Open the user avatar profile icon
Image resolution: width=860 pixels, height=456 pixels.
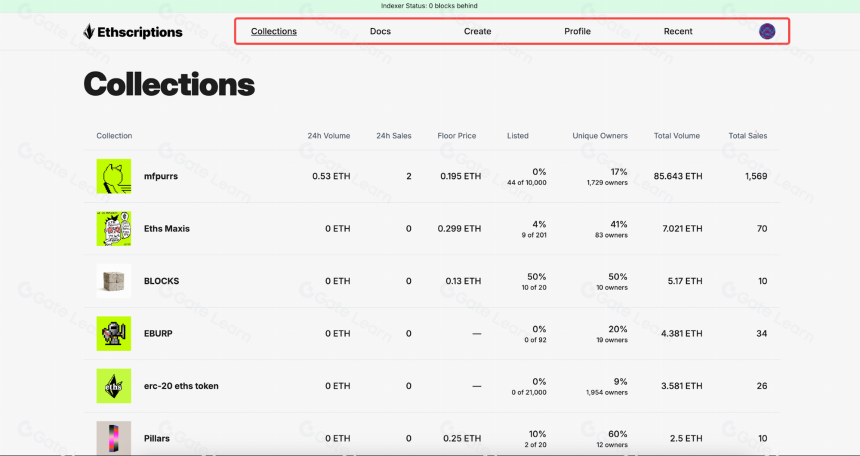click(x=767, y=31)
